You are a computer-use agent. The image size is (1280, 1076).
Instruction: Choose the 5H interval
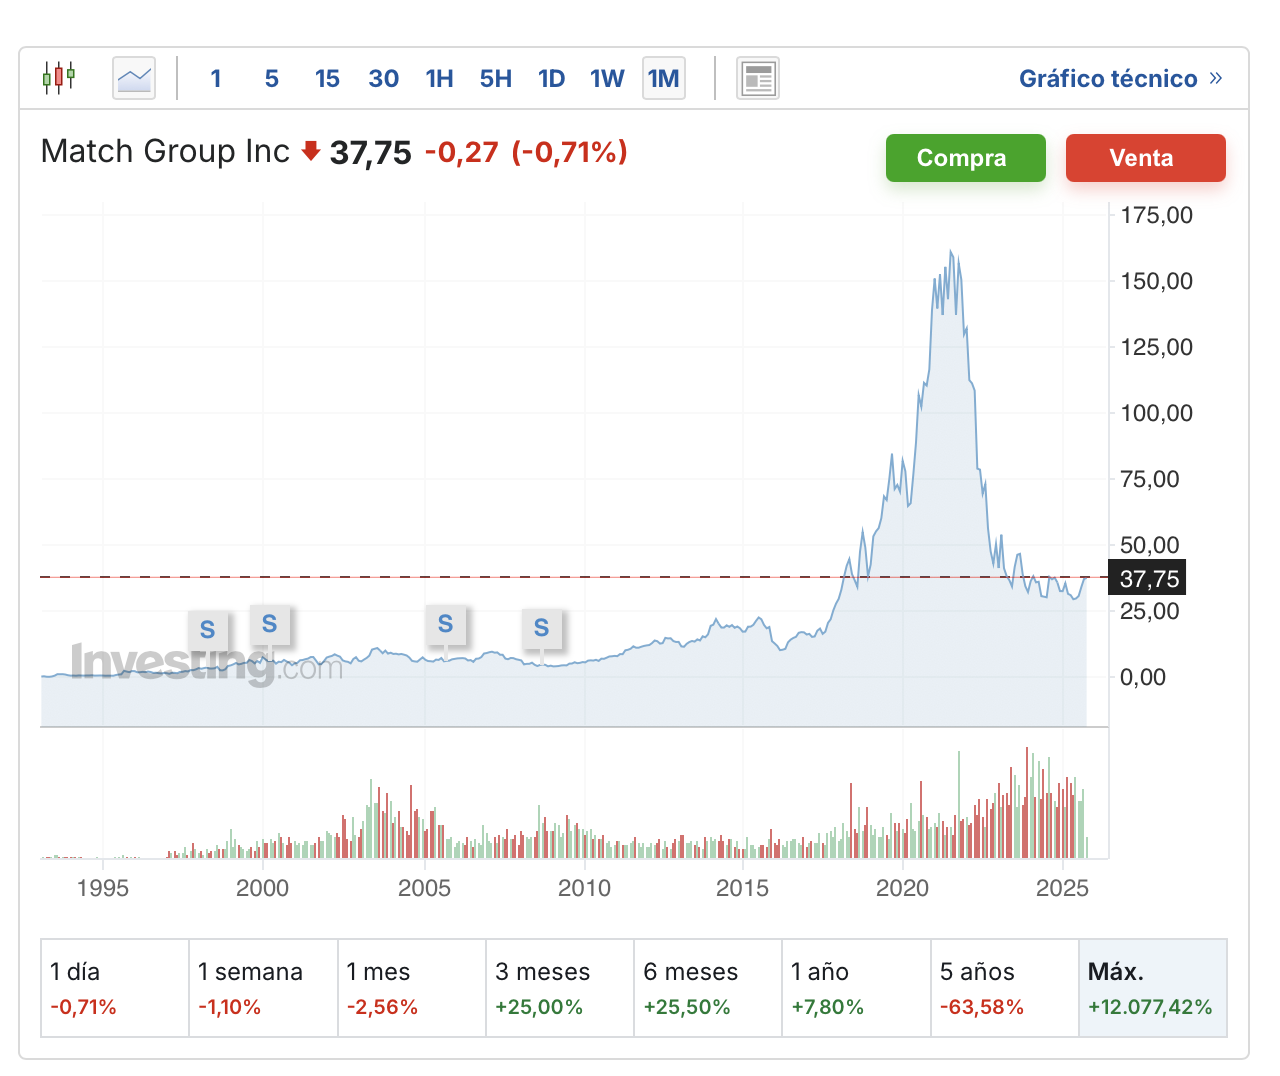click(495, 78)
